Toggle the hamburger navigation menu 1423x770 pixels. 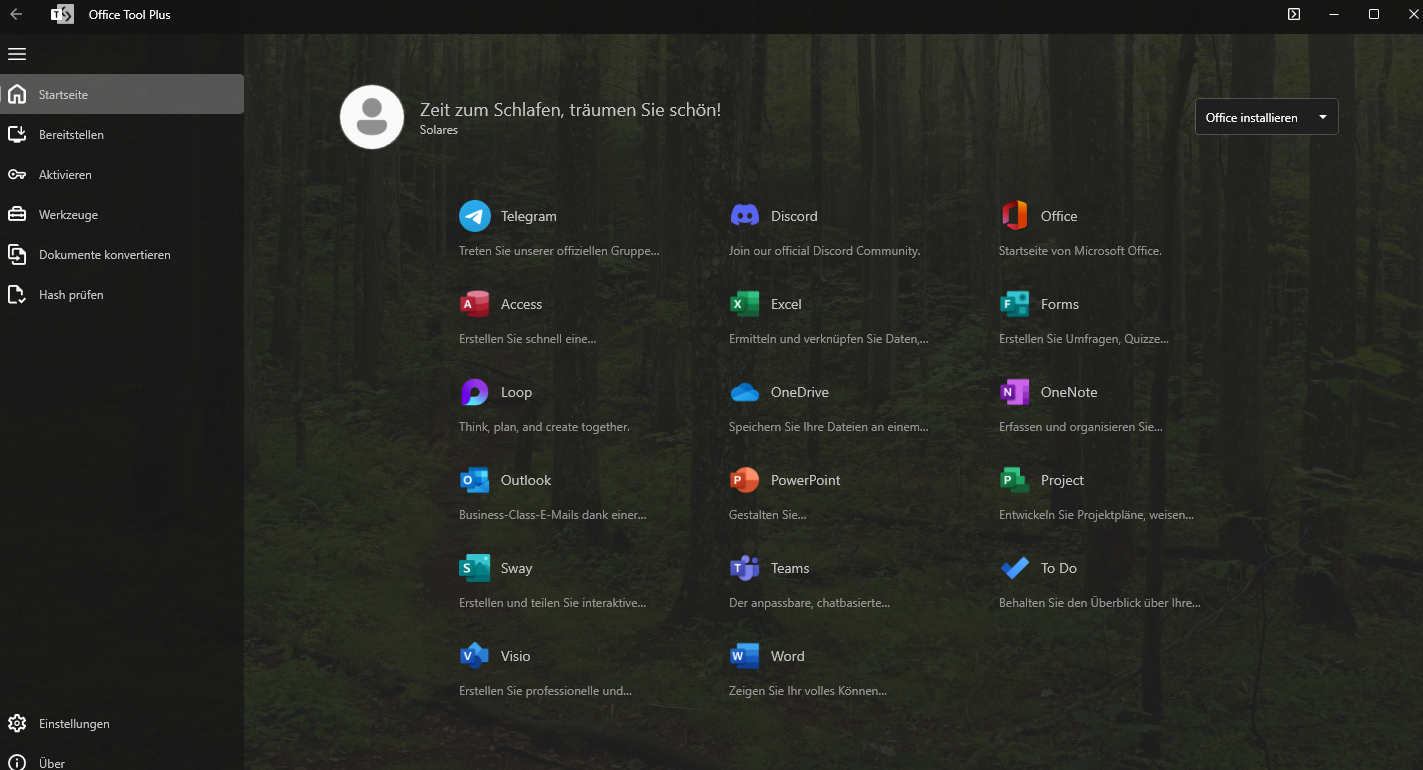point(17,54)
